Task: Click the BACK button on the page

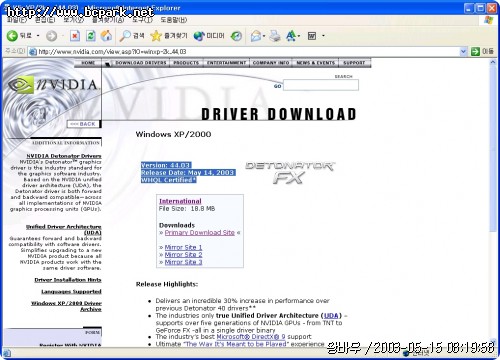Action: coord(83,124)
